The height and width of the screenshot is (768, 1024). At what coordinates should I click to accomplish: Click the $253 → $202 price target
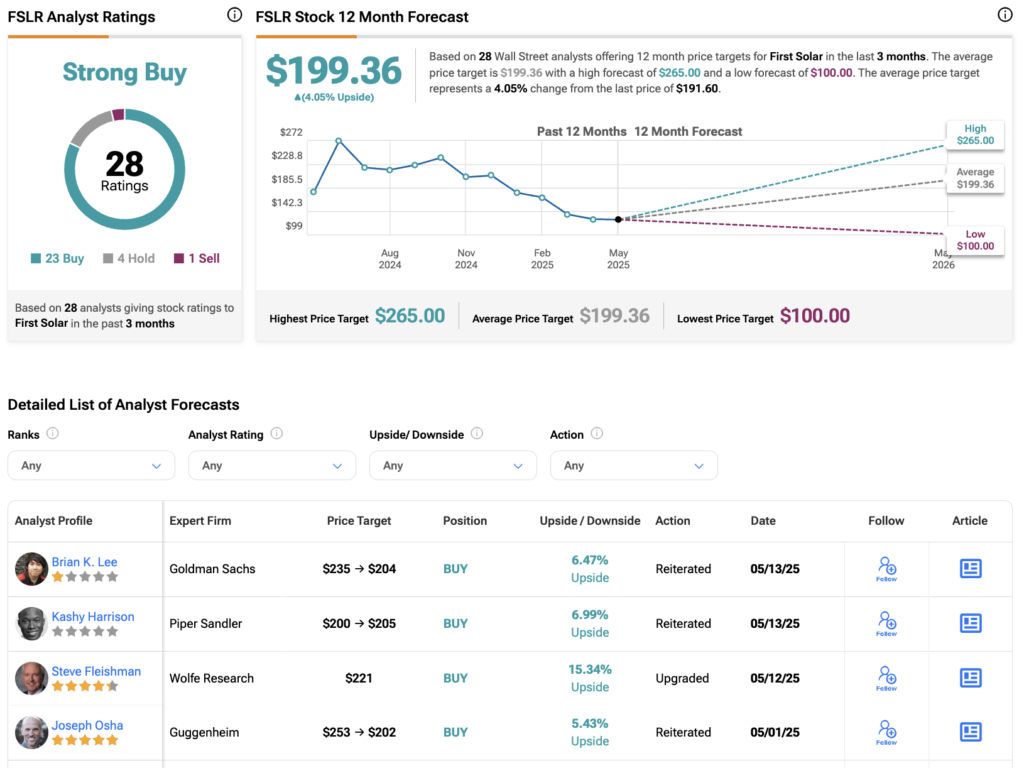pyautogui.click(x=359, y=733)
